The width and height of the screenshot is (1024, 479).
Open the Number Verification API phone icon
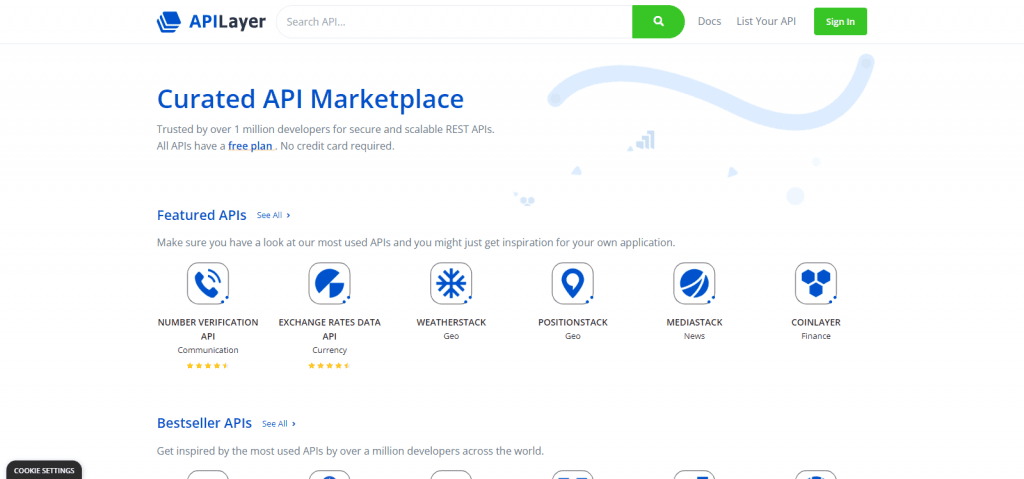point(208,284)
